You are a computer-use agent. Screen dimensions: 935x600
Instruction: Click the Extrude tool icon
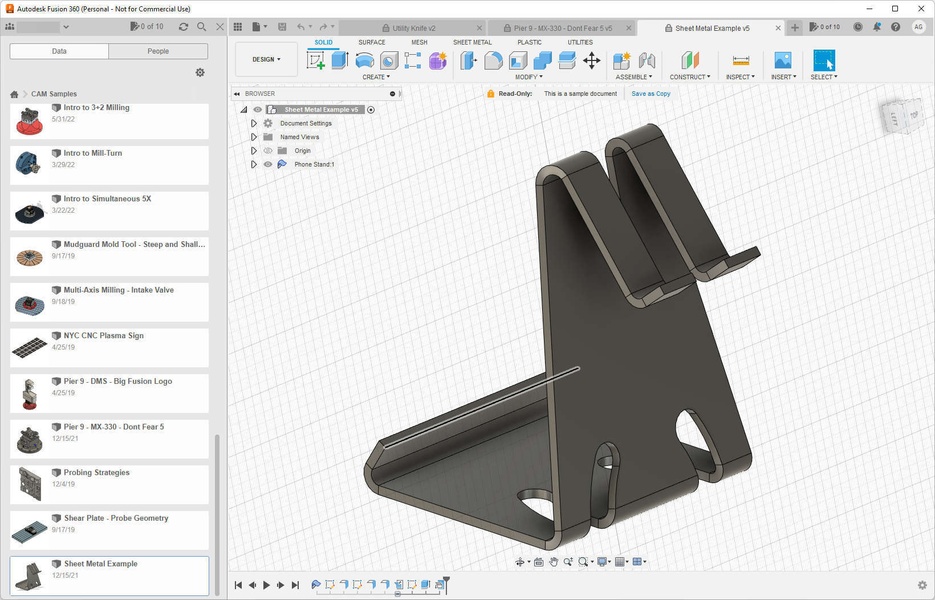340,61
